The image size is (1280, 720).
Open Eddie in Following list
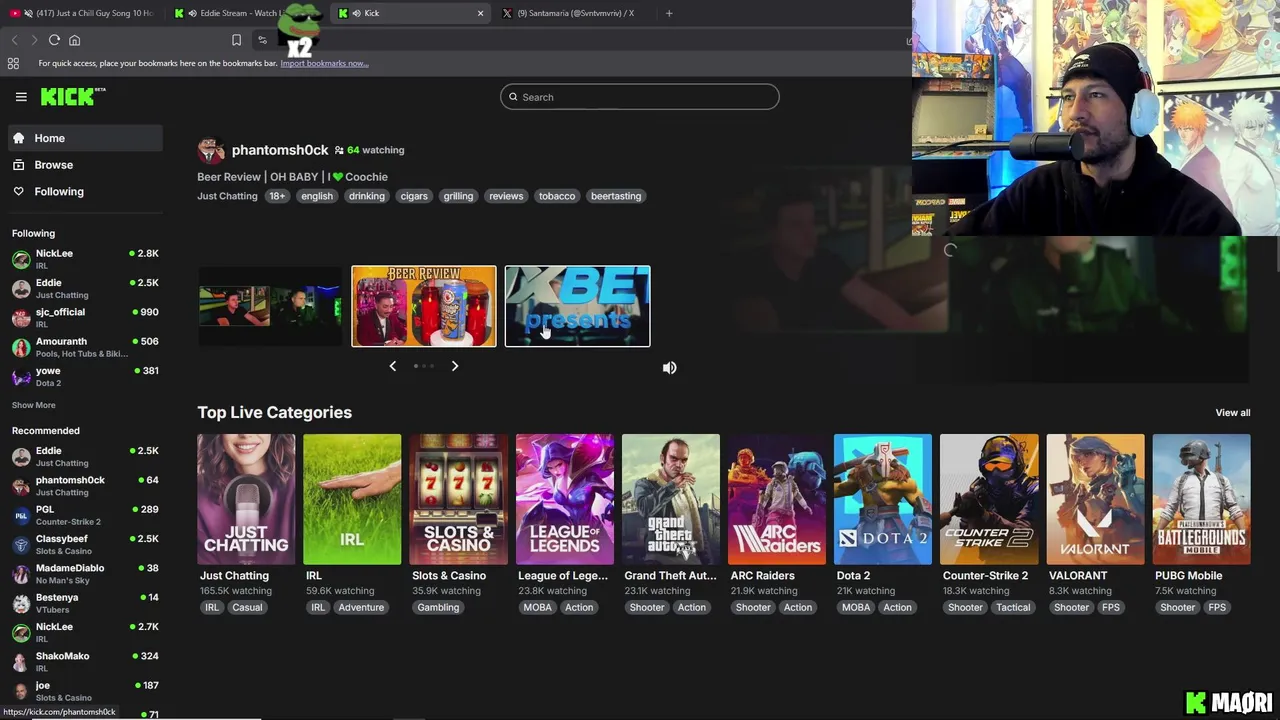click(x=85, y=288)
